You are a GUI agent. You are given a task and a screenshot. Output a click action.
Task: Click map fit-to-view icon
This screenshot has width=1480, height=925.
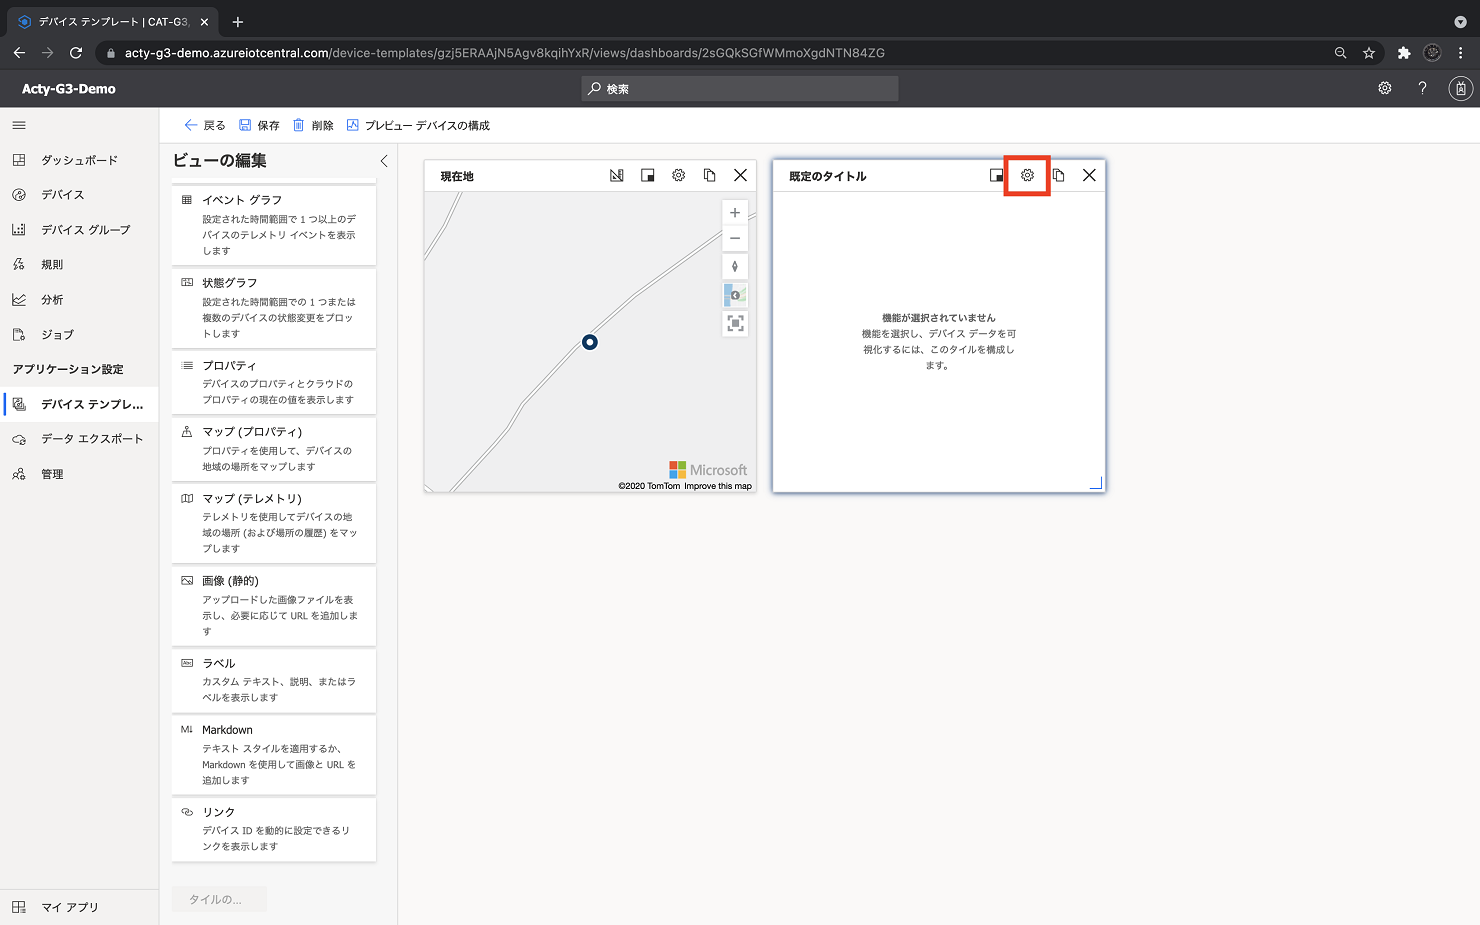pos(735,323)
